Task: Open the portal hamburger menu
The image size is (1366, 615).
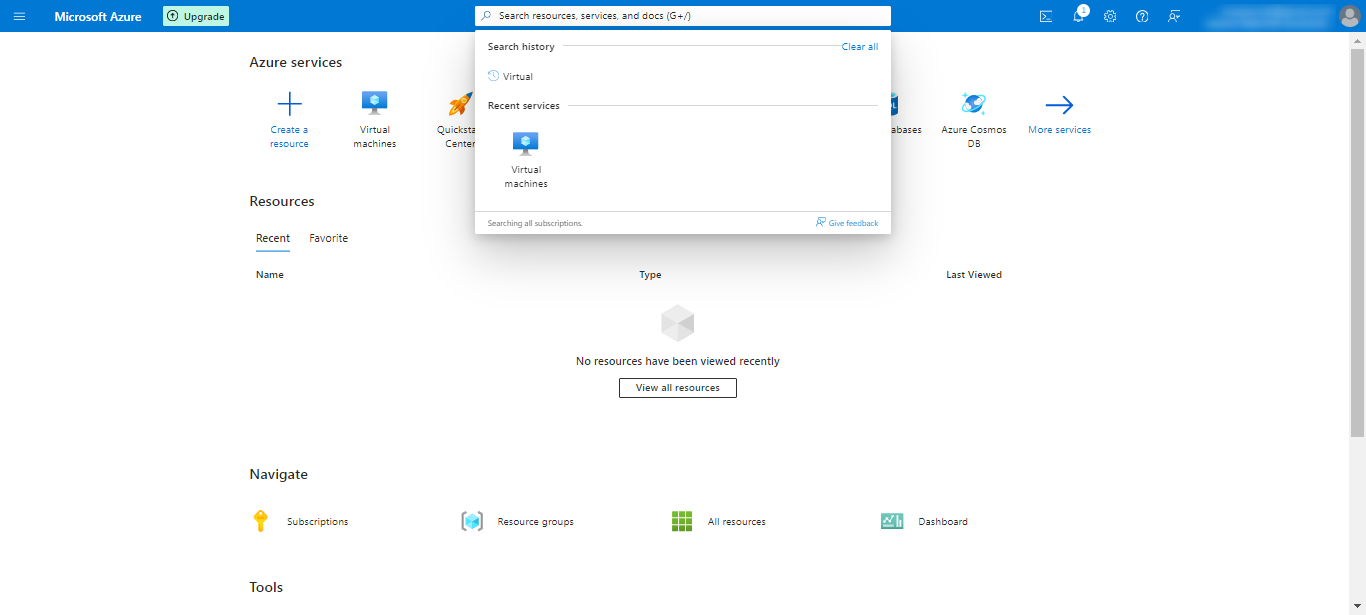Action: pyautogui.click(x=19, y=16)
